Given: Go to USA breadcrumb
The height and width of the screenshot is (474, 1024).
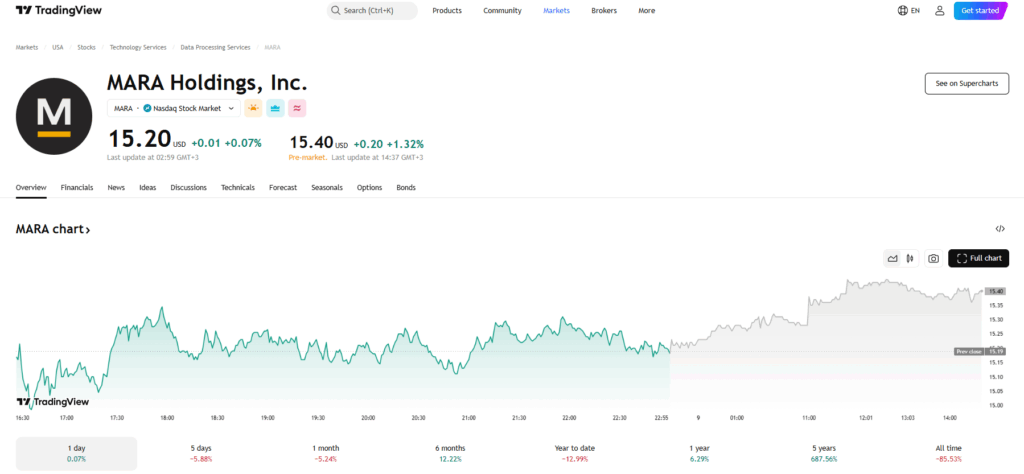Looking at the screenshot, I should pyautogui.click(x=58, y=48).
